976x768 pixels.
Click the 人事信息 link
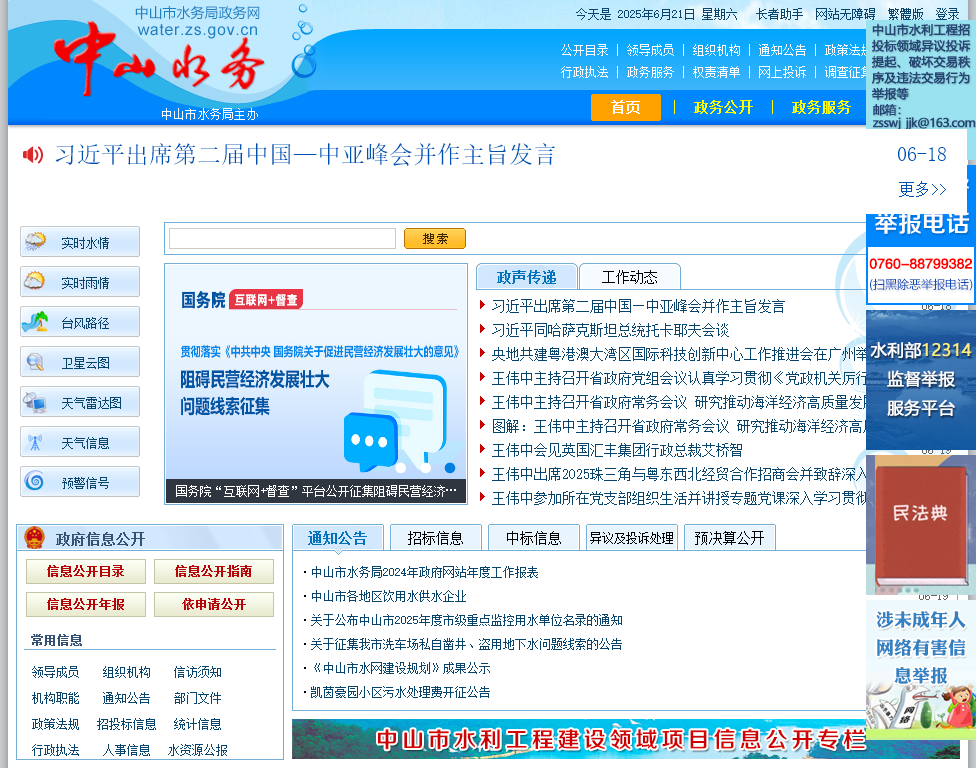126,750
